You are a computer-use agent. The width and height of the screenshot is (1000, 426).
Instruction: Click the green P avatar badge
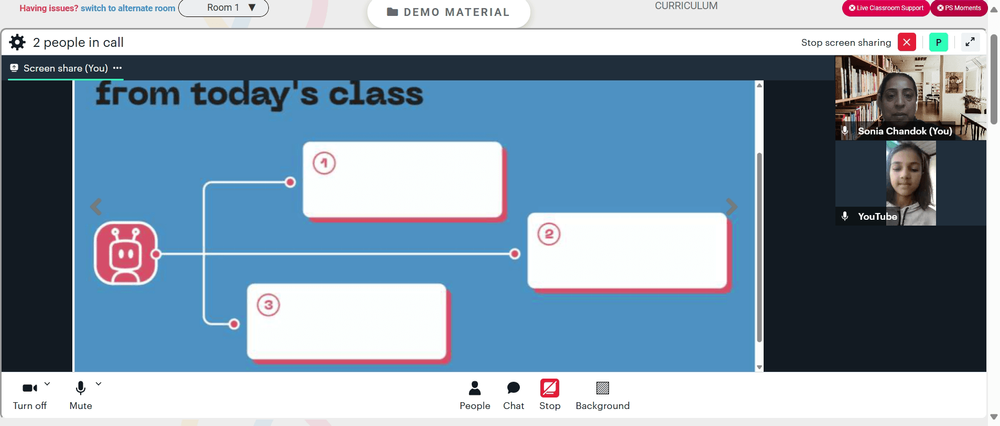tap(938, 43)
